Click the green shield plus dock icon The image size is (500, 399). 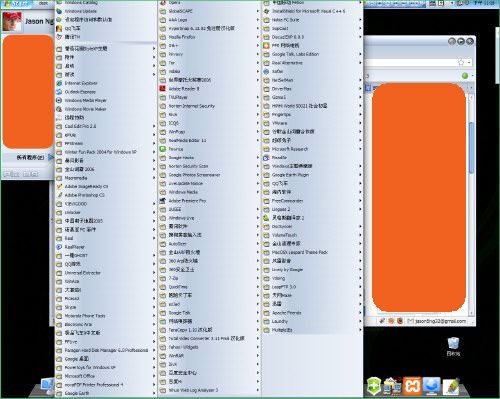click(x=374, y=386)
